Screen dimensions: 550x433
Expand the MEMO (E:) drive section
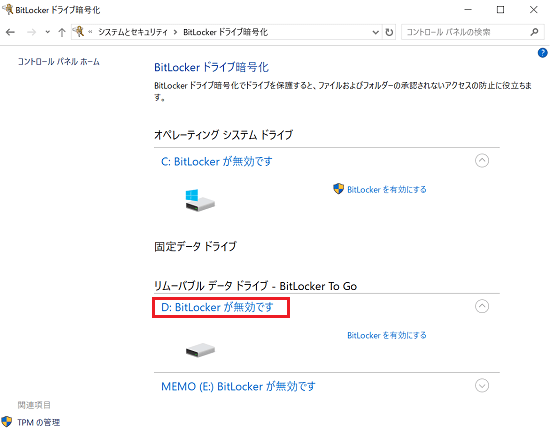482,386
